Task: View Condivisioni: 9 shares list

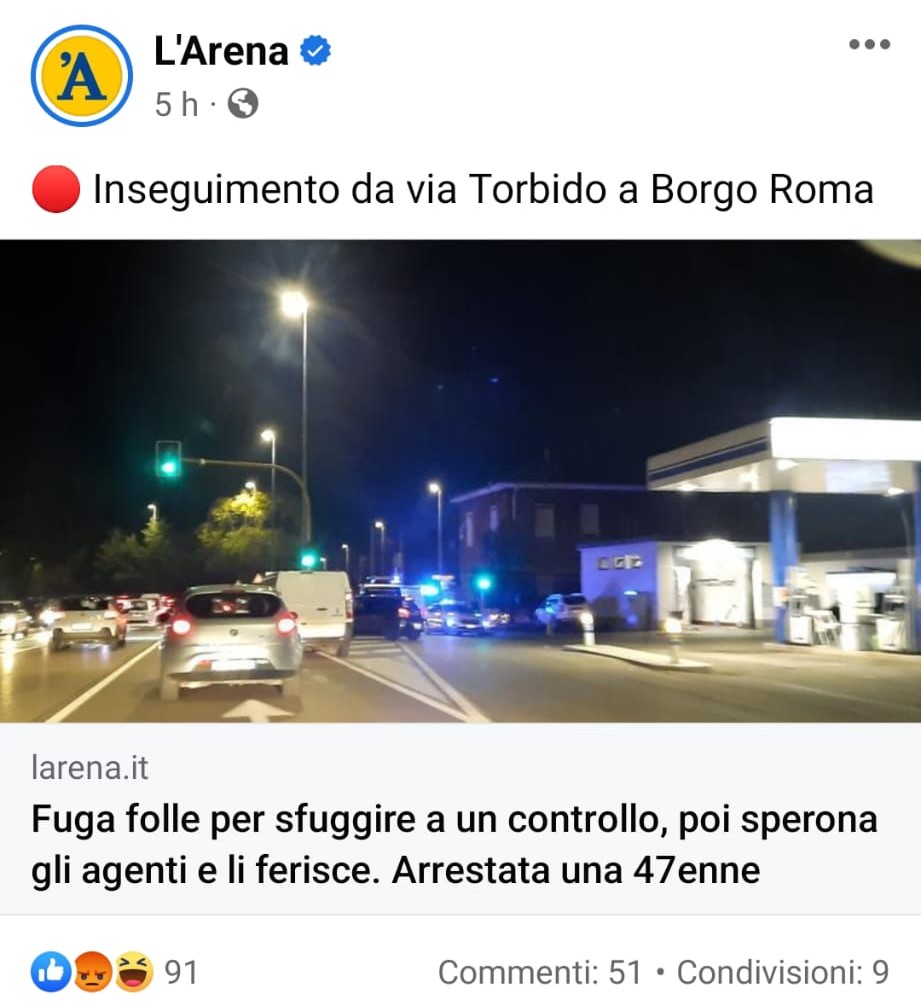Action: 783,972
